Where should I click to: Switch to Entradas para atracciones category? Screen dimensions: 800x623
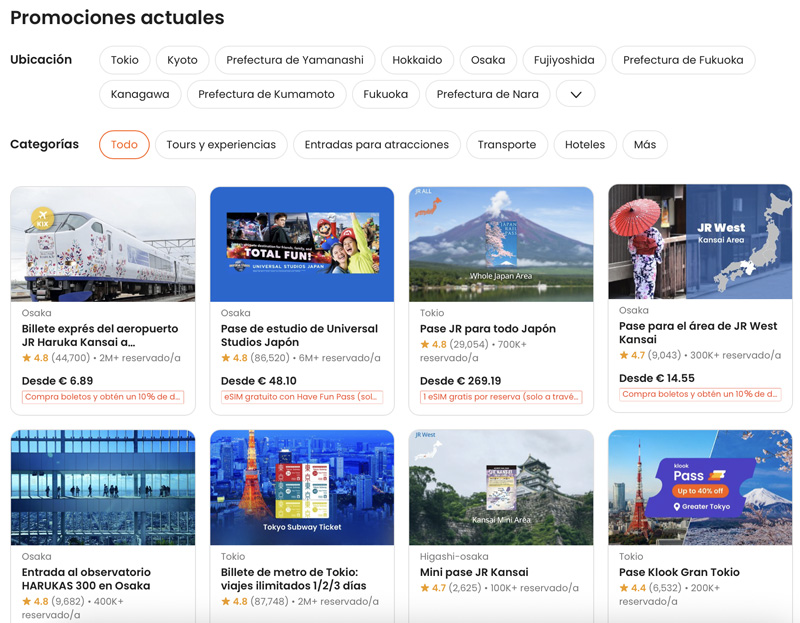[377, 145]
